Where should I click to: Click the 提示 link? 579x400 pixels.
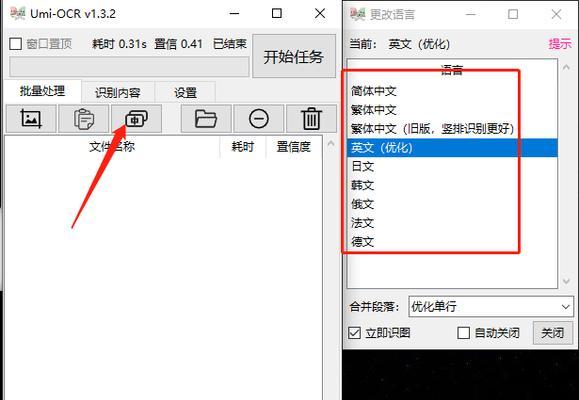(560, 44)
